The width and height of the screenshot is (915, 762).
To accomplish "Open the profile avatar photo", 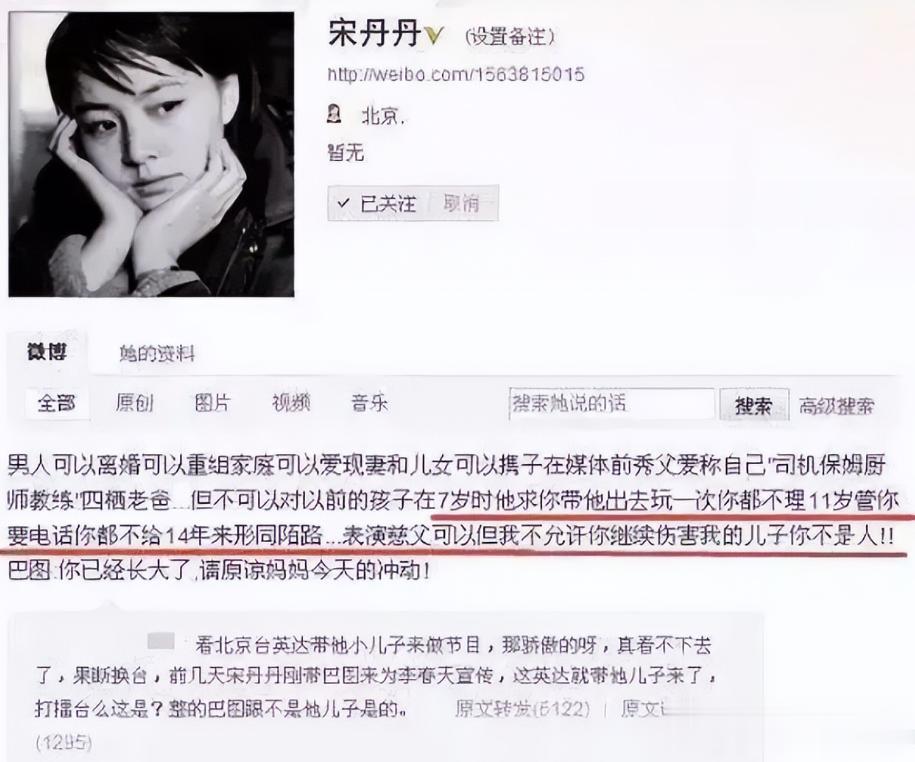I will pyautogui.click(x=152, y=155).
